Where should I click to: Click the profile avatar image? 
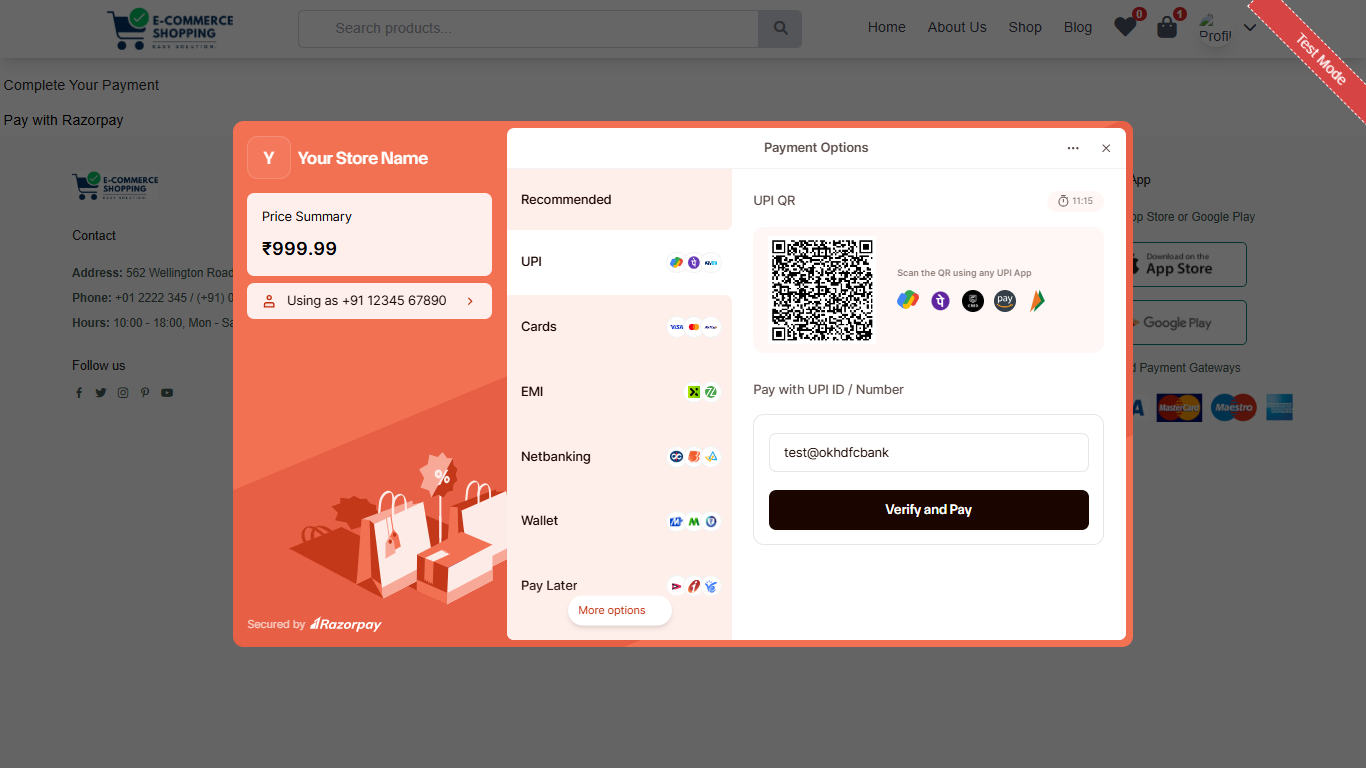click(x=1215, y=28)
